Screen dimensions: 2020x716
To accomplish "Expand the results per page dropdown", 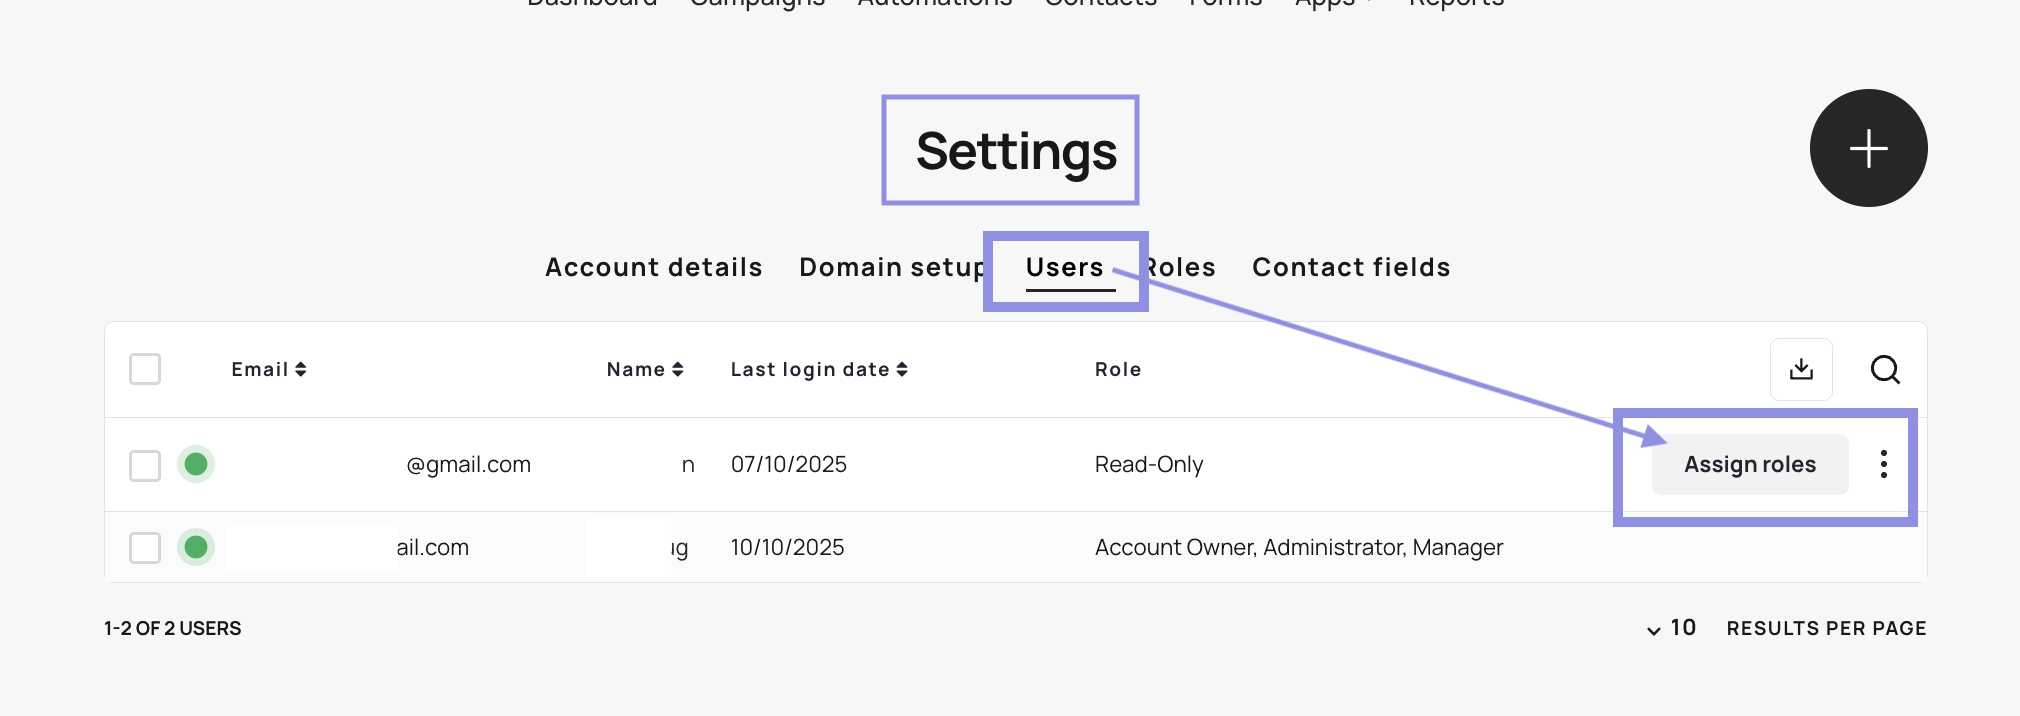I will [x=1672, y=628].
